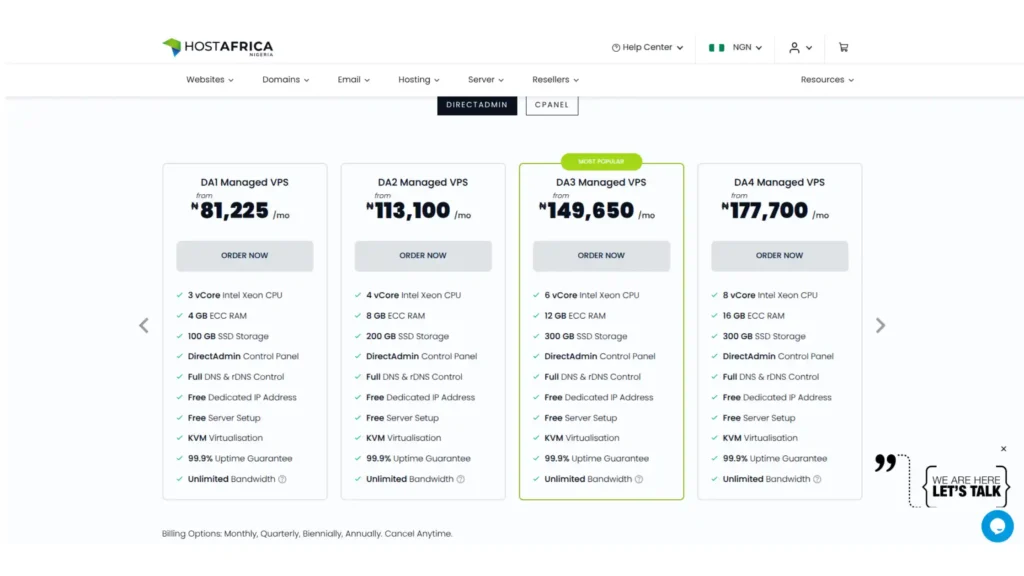This screenshot has width=1024, height=576.
Task: Go to next plans with right arrow
Action: tap(880, 325)
